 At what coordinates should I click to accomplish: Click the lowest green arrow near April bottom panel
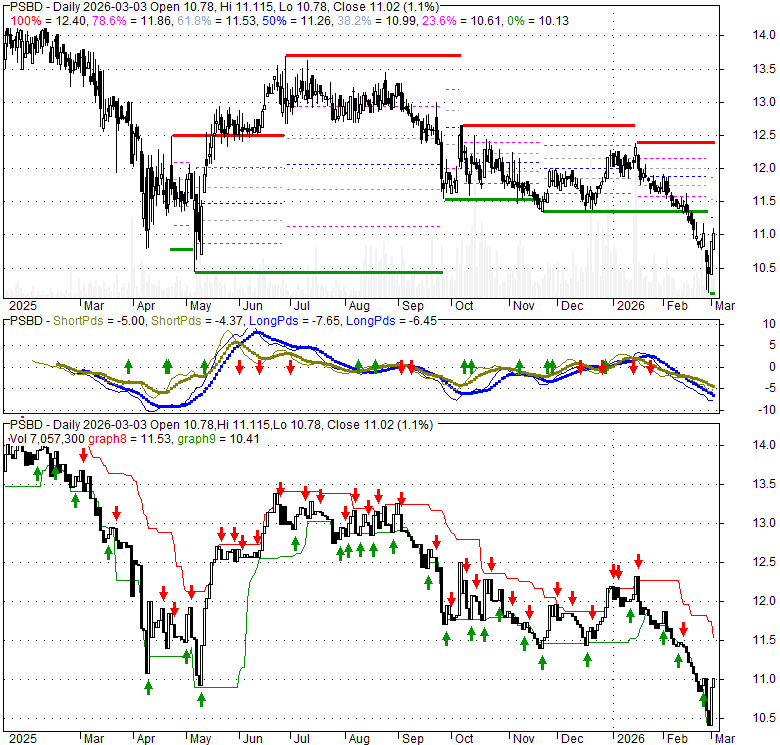click(148, 687)
